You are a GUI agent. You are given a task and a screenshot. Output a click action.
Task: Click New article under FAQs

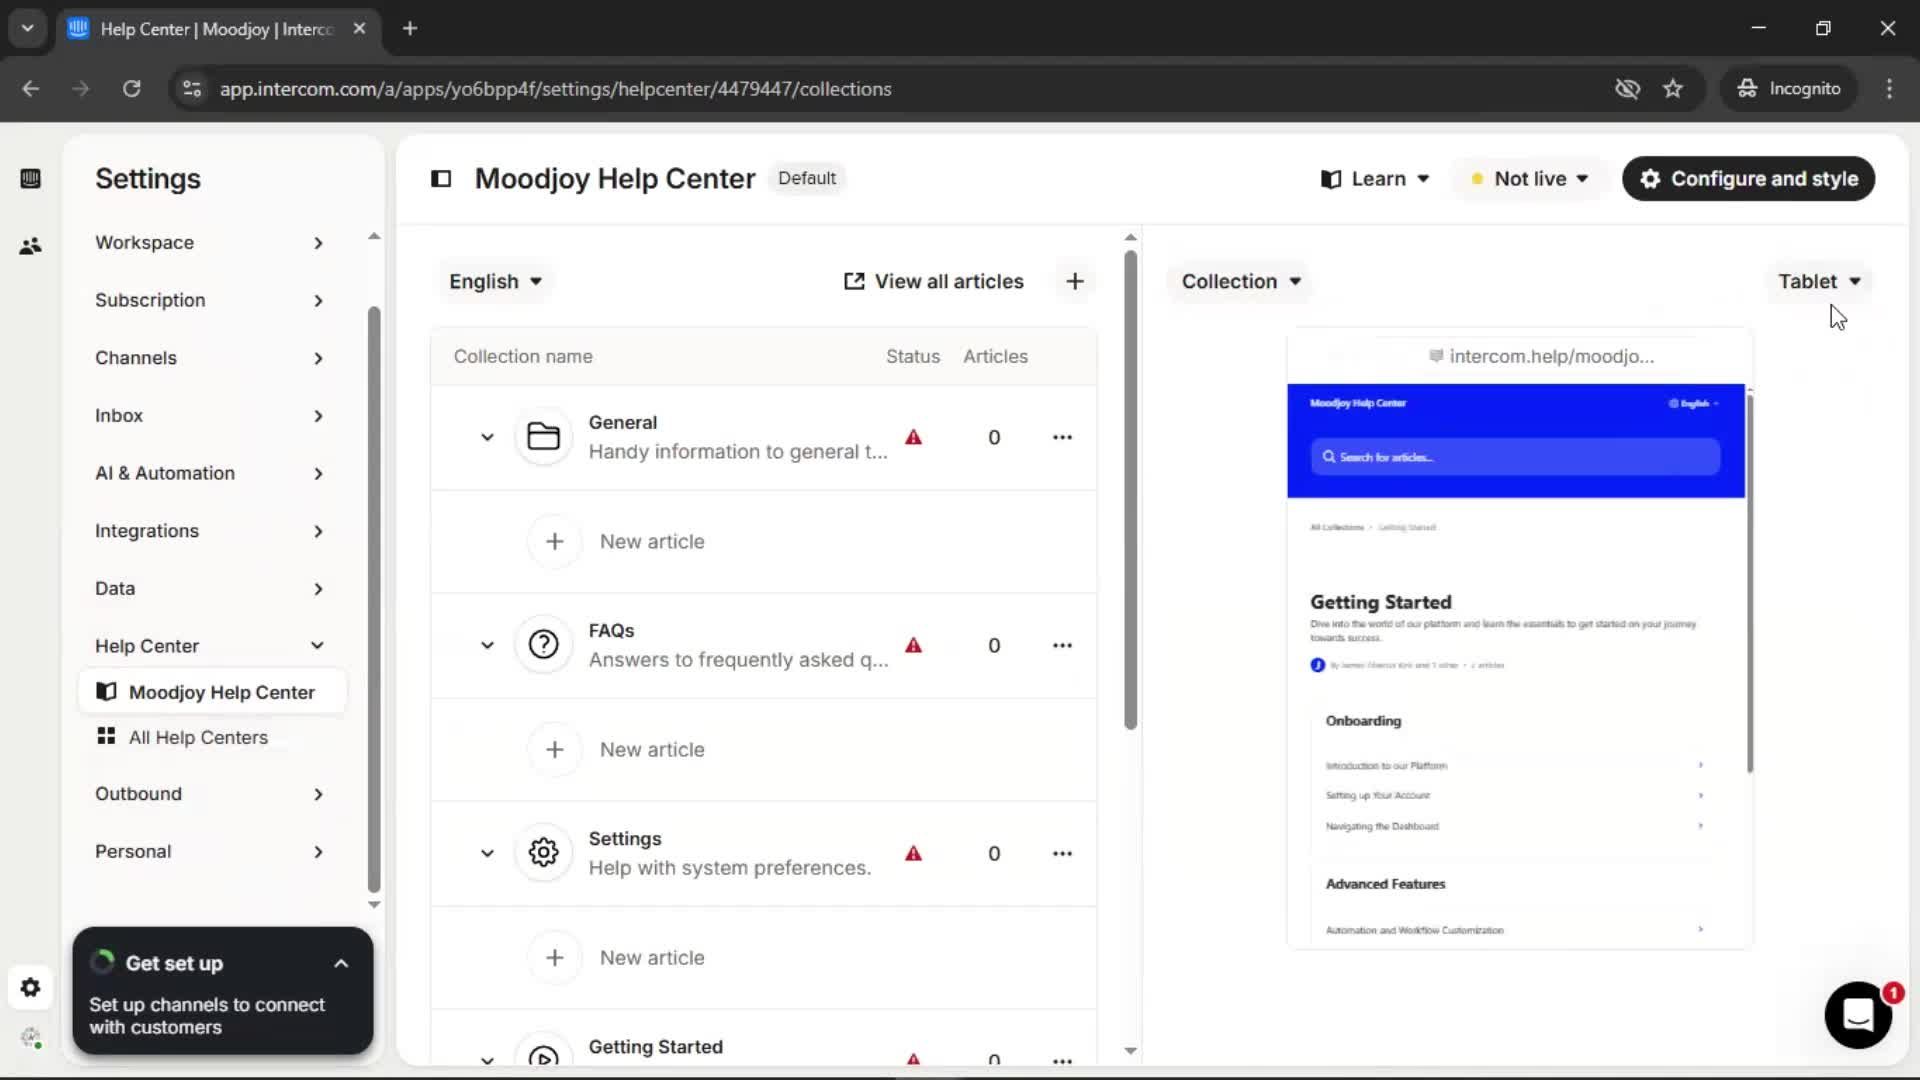click(652, 749)
